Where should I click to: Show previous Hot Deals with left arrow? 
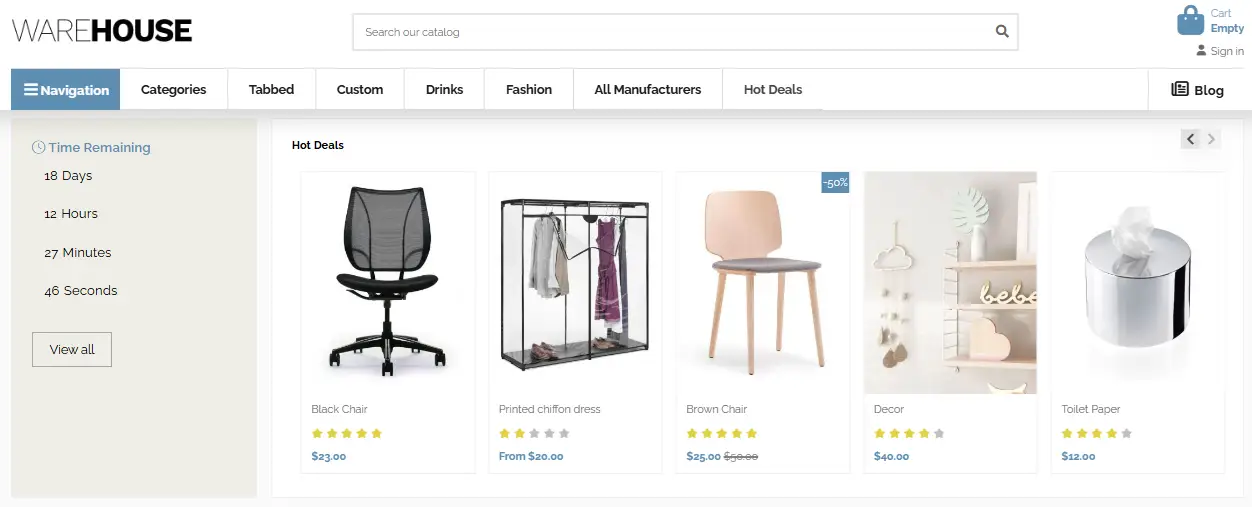(x=1190, y=139)
